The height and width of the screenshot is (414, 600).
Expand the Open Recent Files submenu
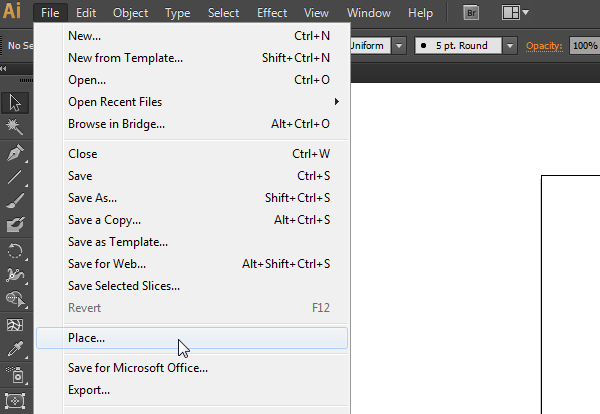pos(200,102)
